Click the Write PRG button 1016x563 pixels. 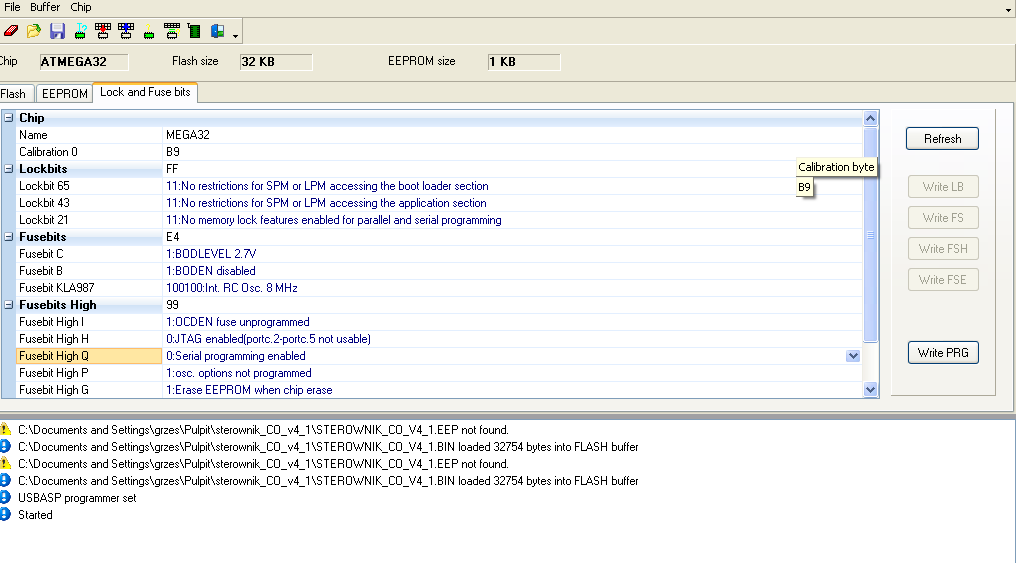click(x=942, y=352)
